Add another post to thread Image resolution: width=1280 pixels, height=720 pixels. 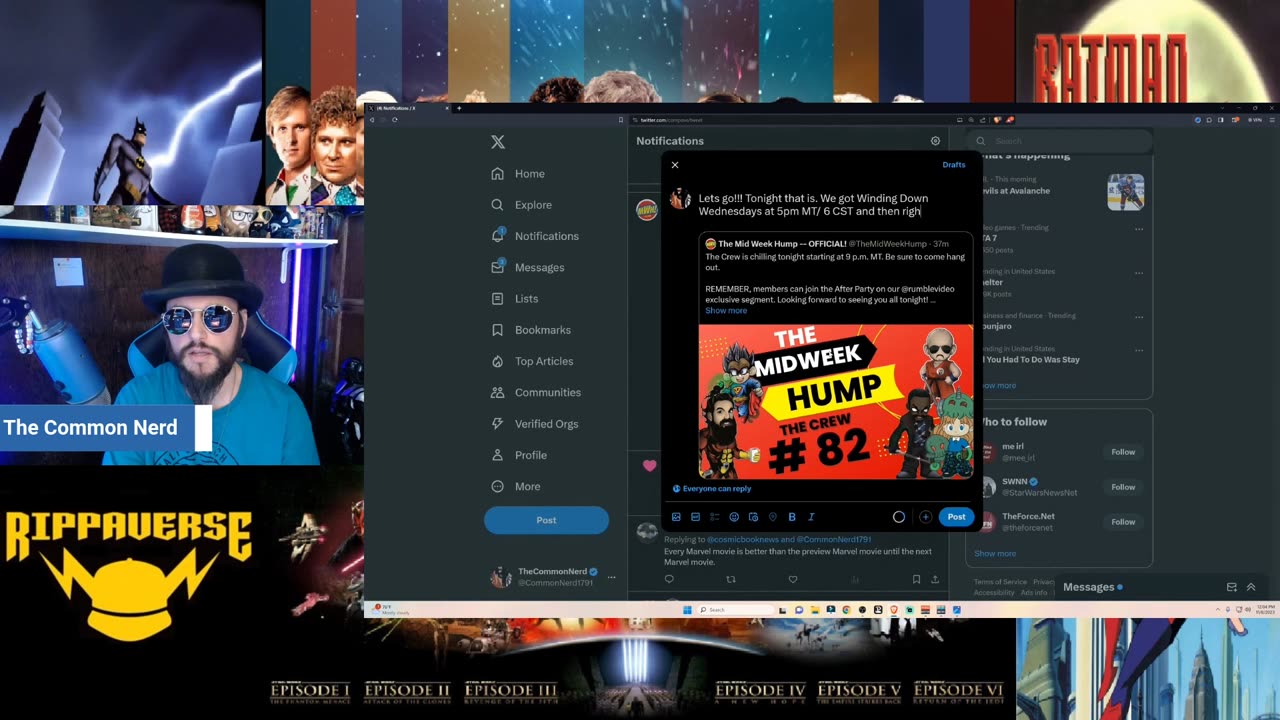[925, 517]
